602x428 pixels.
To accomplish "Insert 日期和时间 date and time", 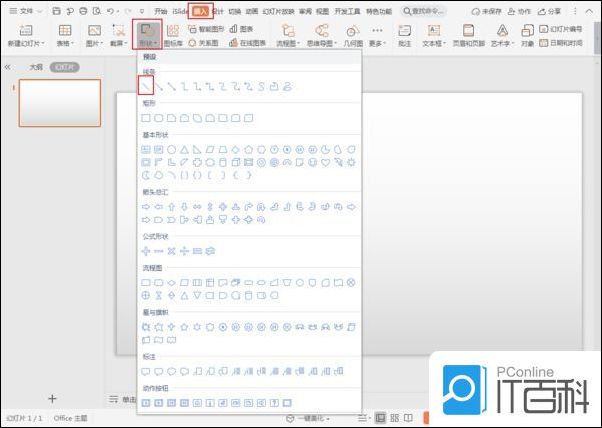I will point(561,43).
